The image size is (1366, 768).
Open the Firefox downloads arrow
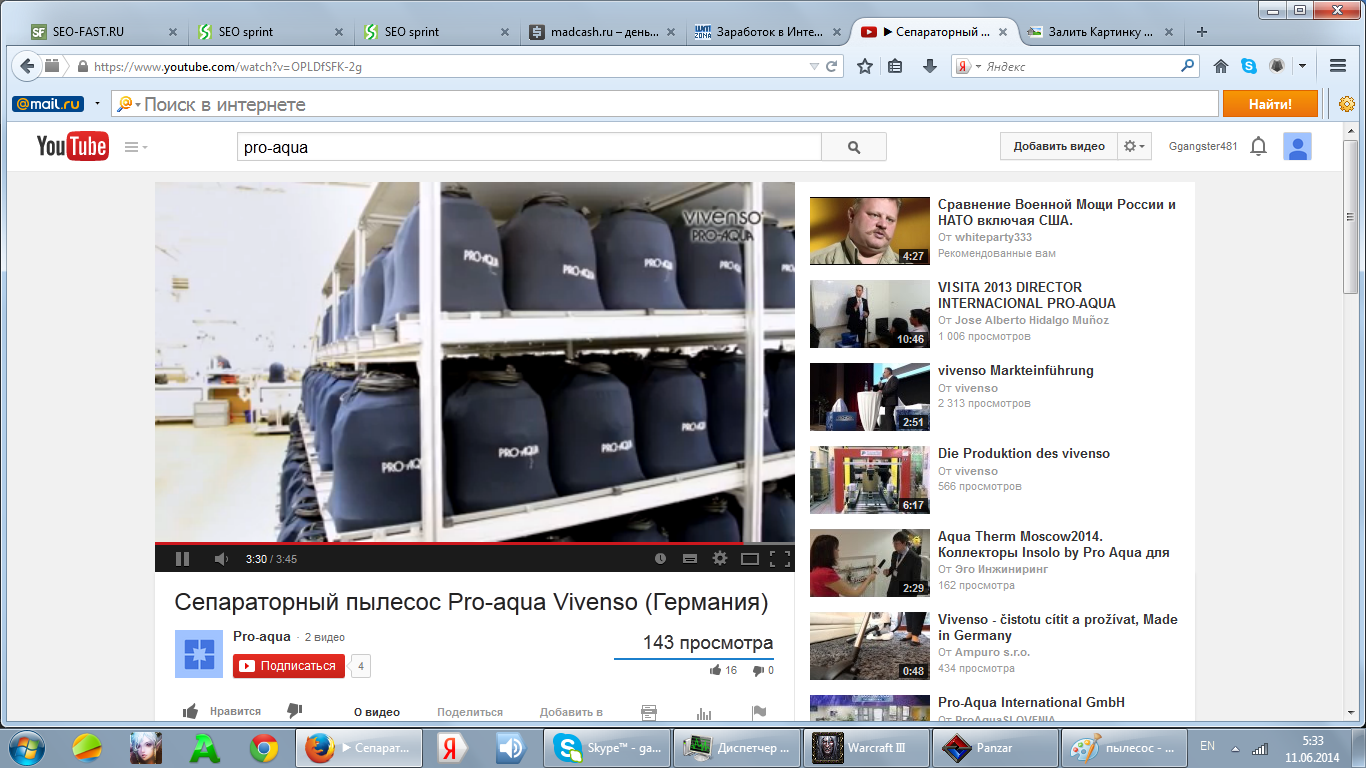coord(929,67)
